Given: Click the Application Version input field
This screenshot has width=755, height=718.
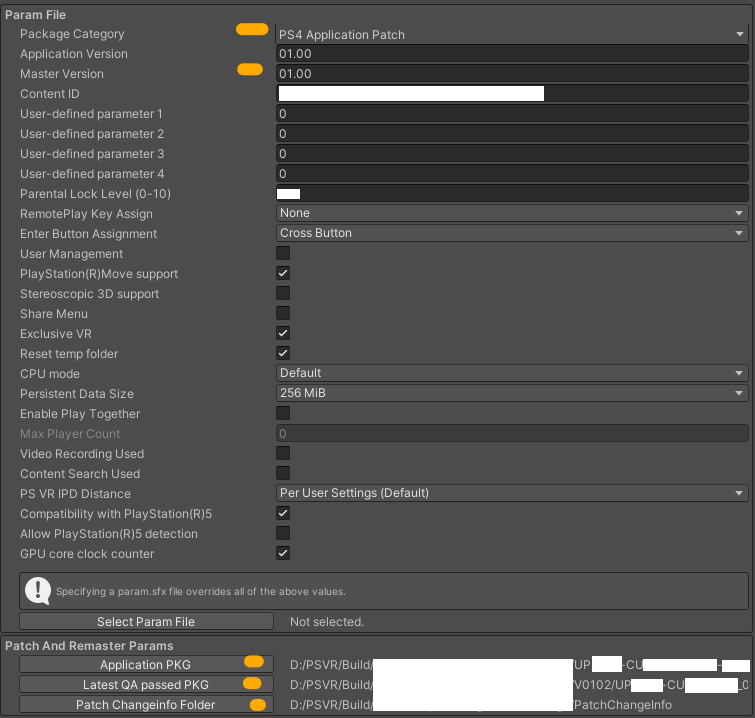Looking at the screenshot, I should 511,54.
